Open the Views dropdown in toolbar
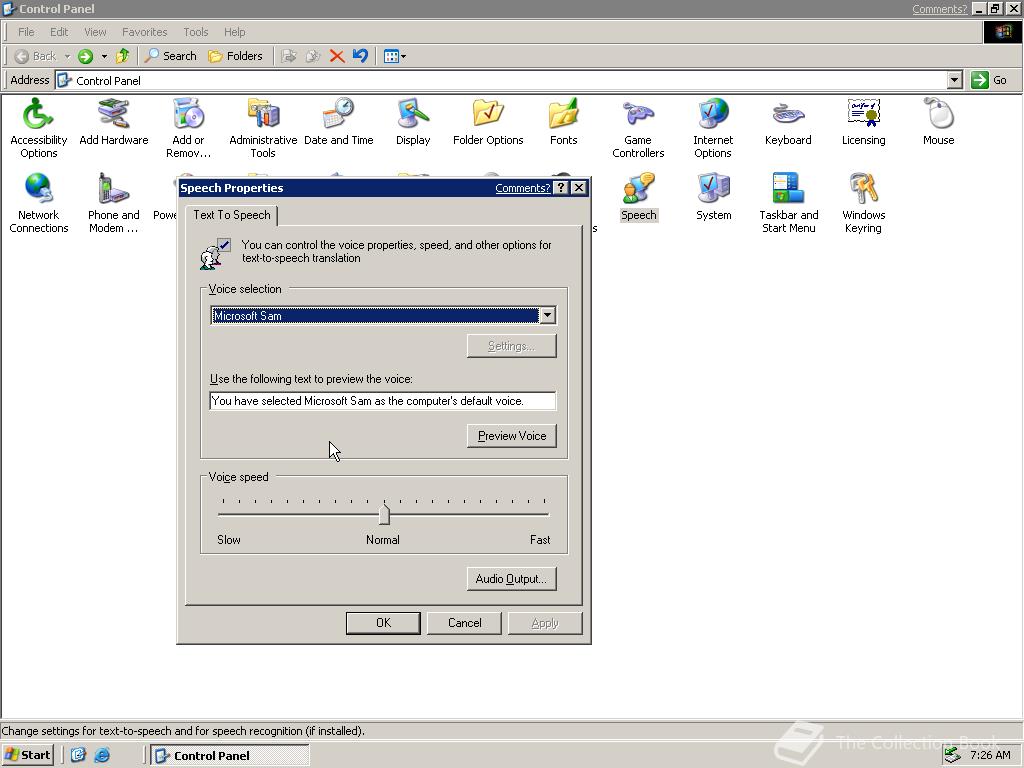Viewport: 1024px width, 768px height. point(394,56)
